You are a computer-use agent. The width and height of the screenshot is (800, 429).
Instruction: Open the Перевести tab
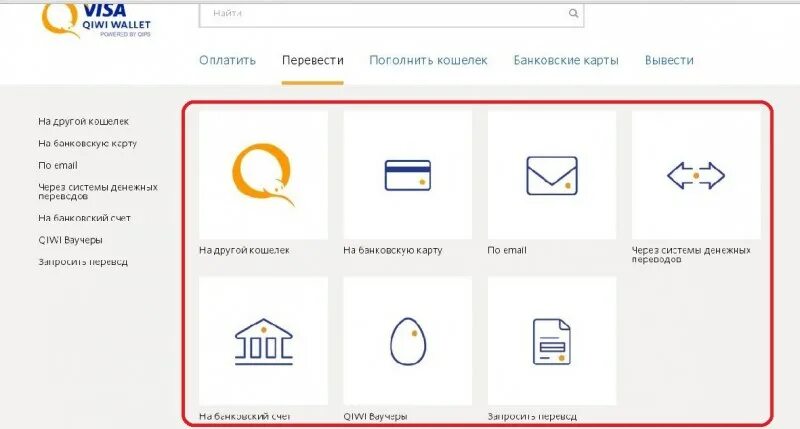pyautogui.click(x=312, y=60)
